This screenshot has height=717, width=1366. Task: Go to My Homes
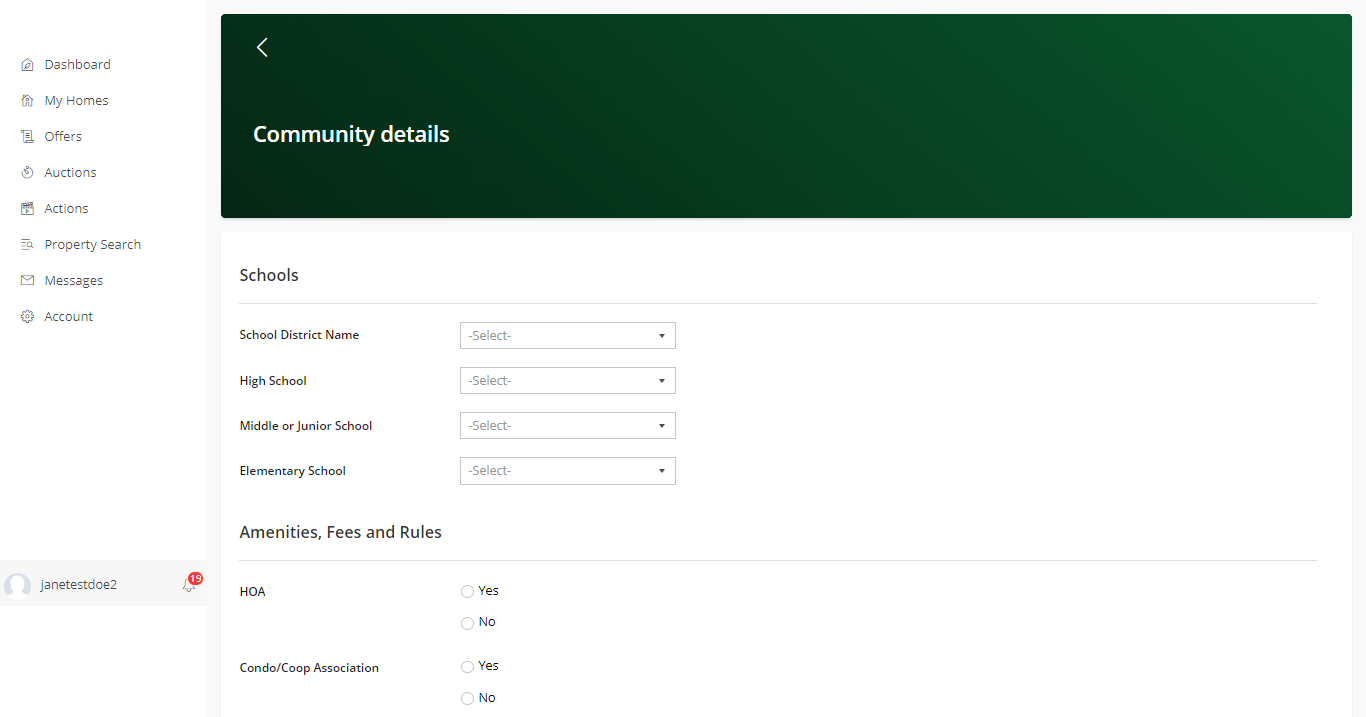click(x=76, y=101)
